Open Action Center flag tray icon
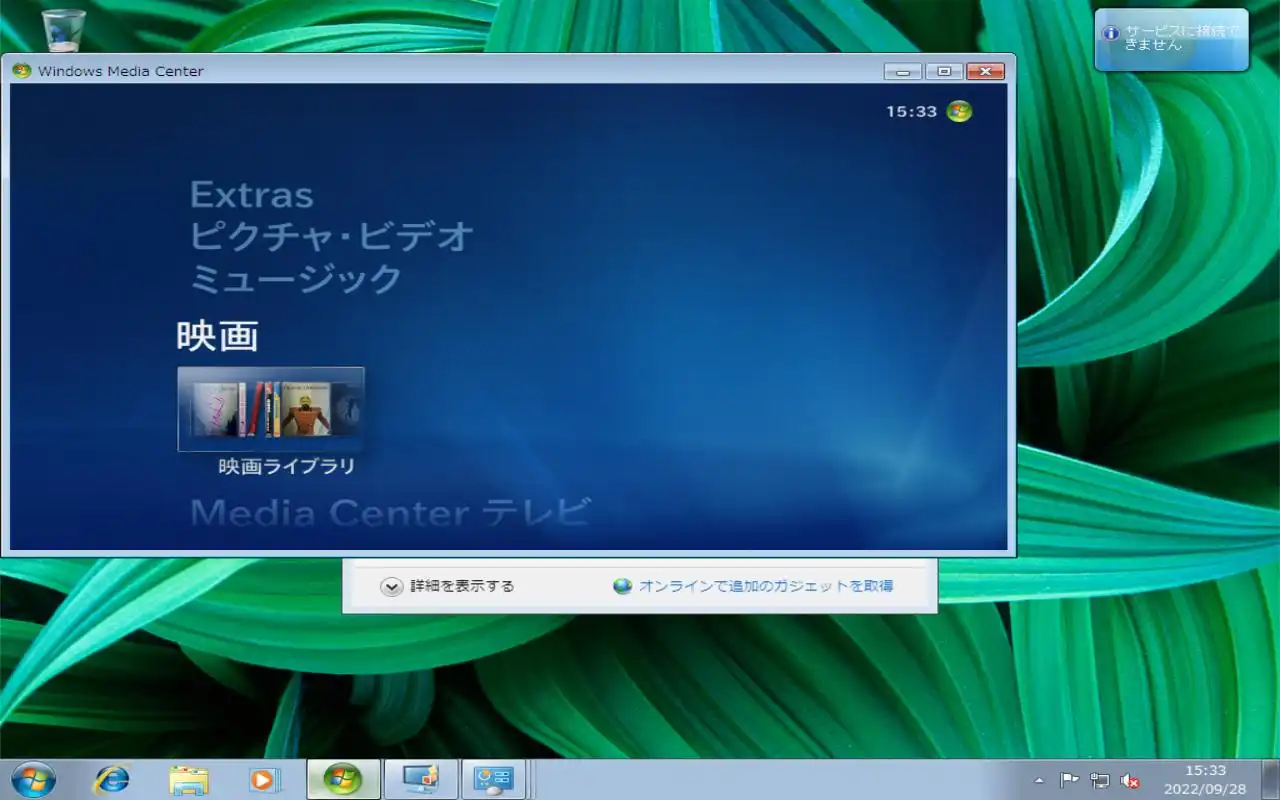This screenshot has width=1280, height=800. [x=1069, y=781]
